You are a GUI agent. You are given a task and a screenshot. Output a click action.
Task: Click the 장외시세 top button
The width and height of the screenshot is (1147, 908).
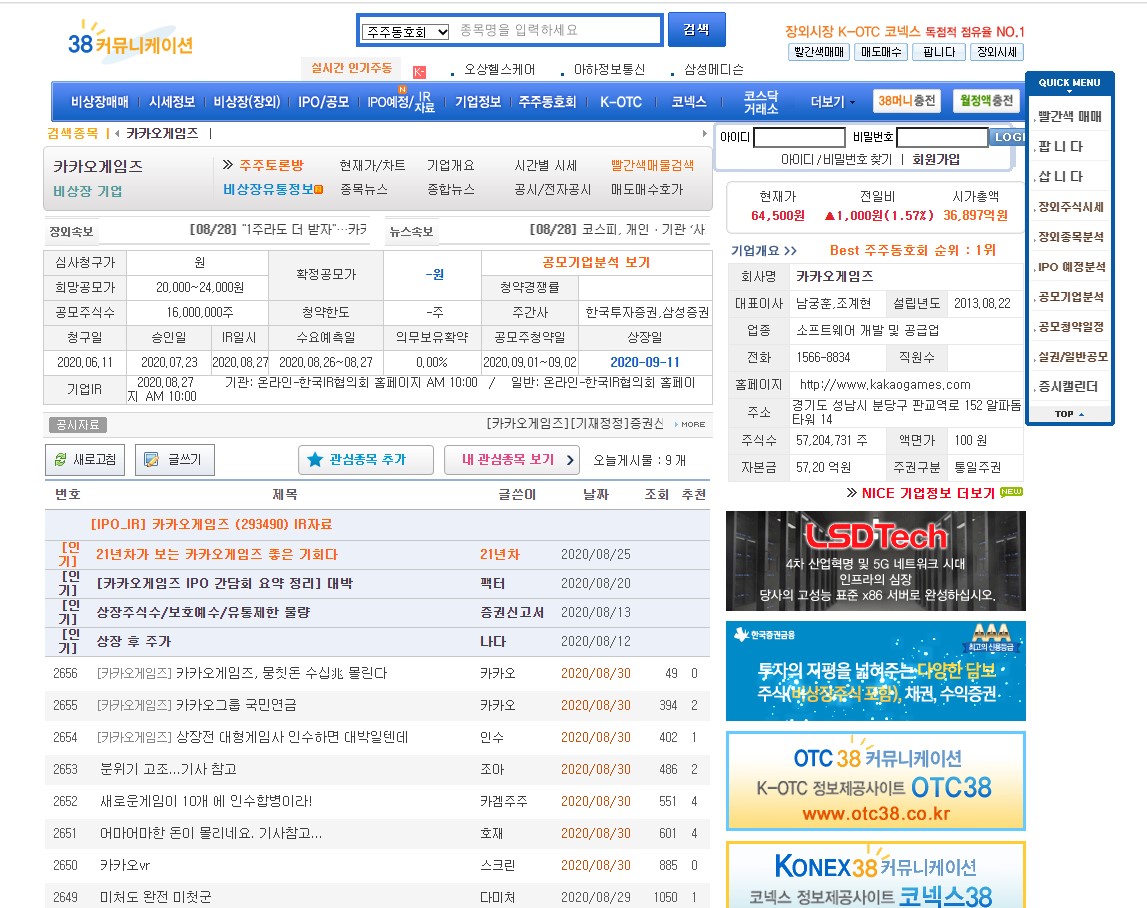(996, 52)
